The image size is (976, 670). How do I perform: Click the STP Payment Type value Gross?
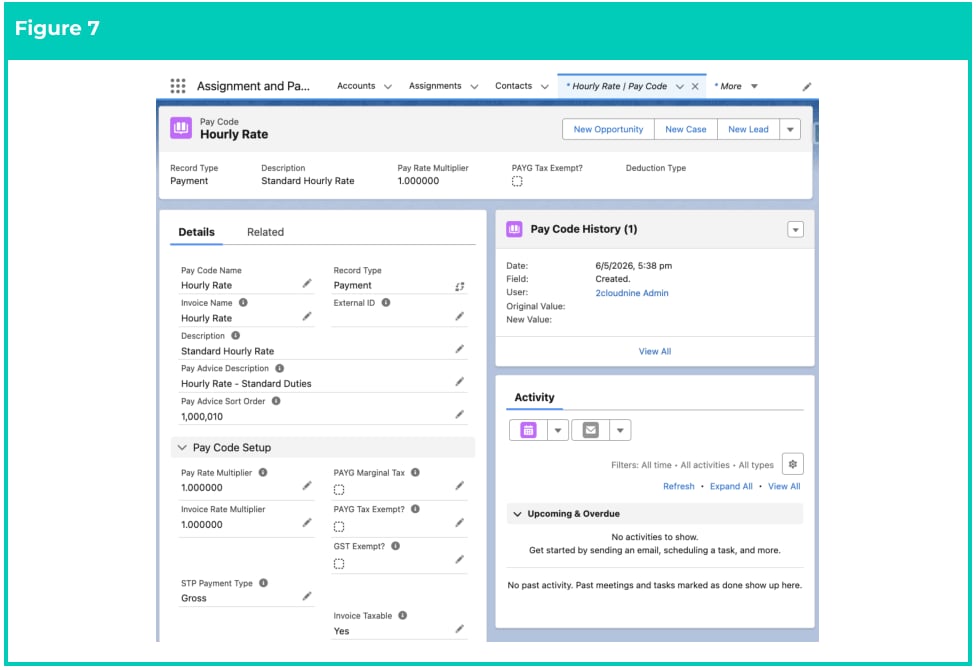pos(194,598)
